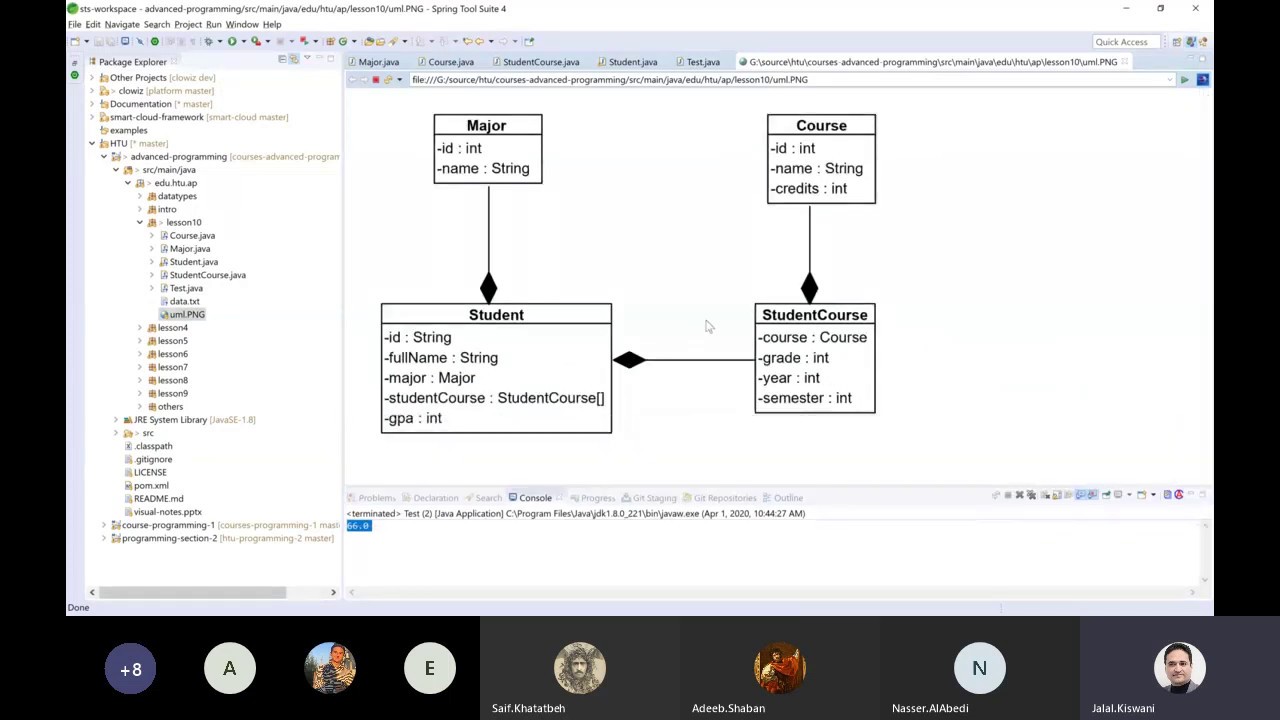Click the green circle icon on left trim

74,76
